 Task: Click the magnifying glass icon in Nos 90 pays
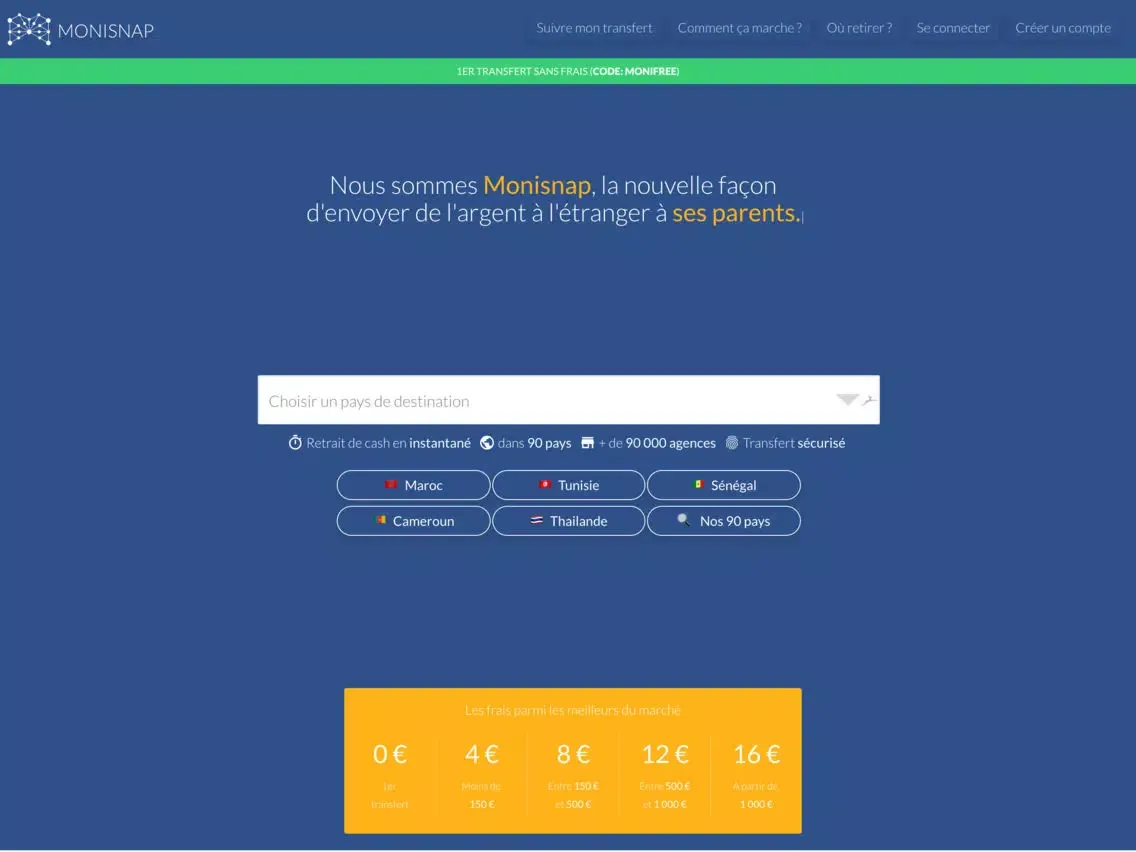(x=683, y=519)
